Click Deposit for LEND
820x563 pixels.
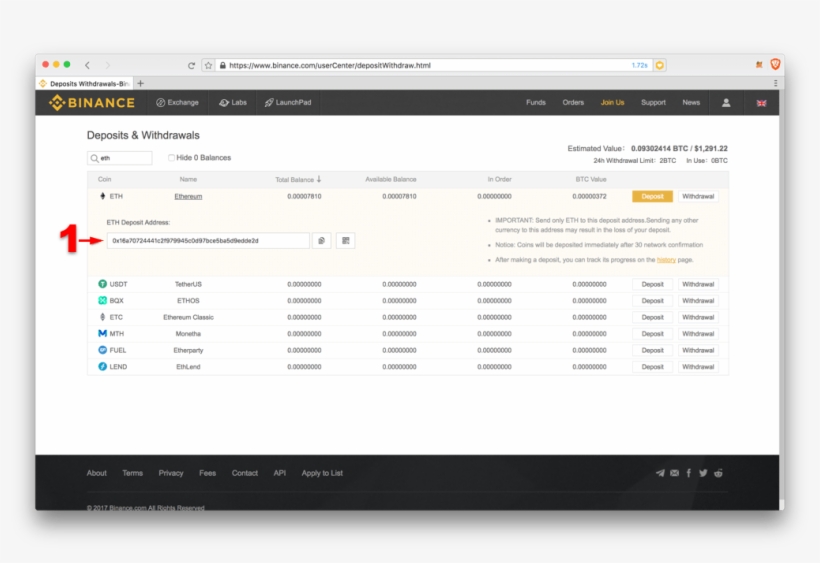pos(652,367)
